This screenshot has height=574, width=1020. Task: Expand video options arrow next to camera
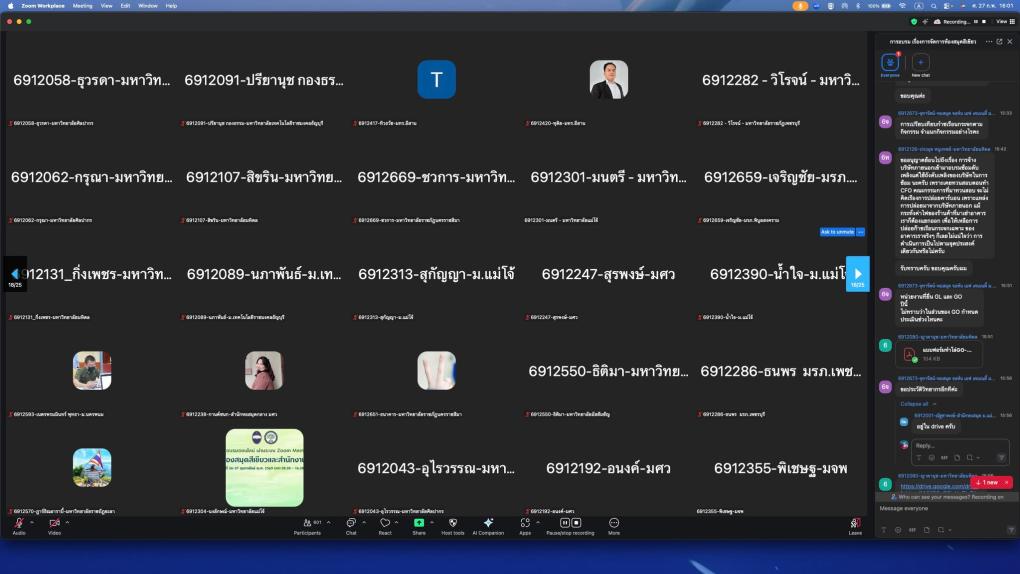click(x=68, y=521)
